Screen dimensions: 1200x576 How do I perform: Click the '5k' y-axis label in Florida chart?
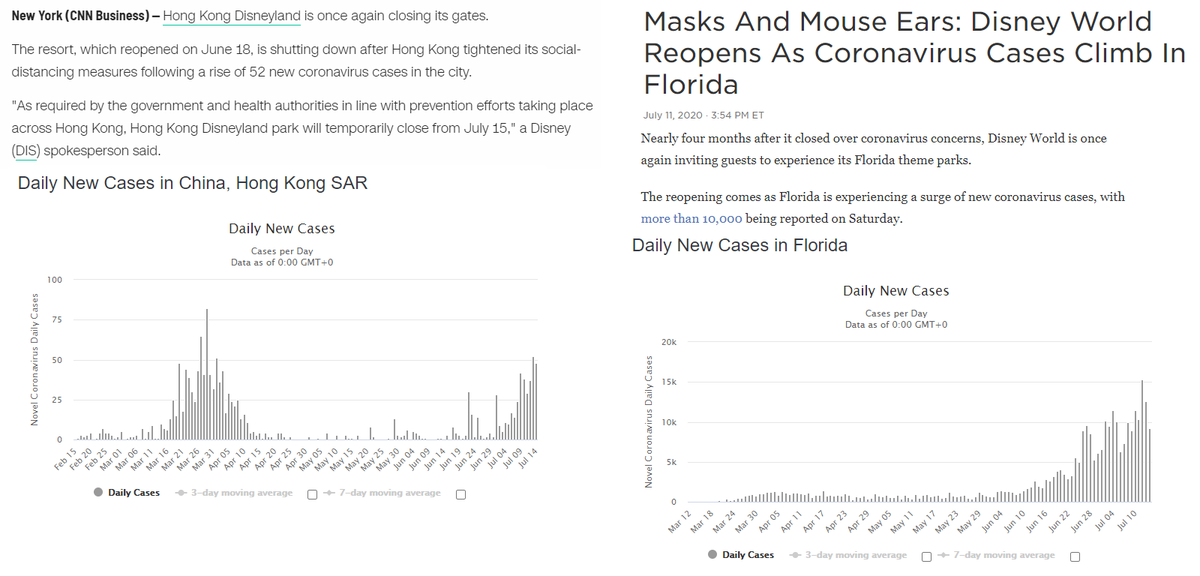tap(671, 462)
